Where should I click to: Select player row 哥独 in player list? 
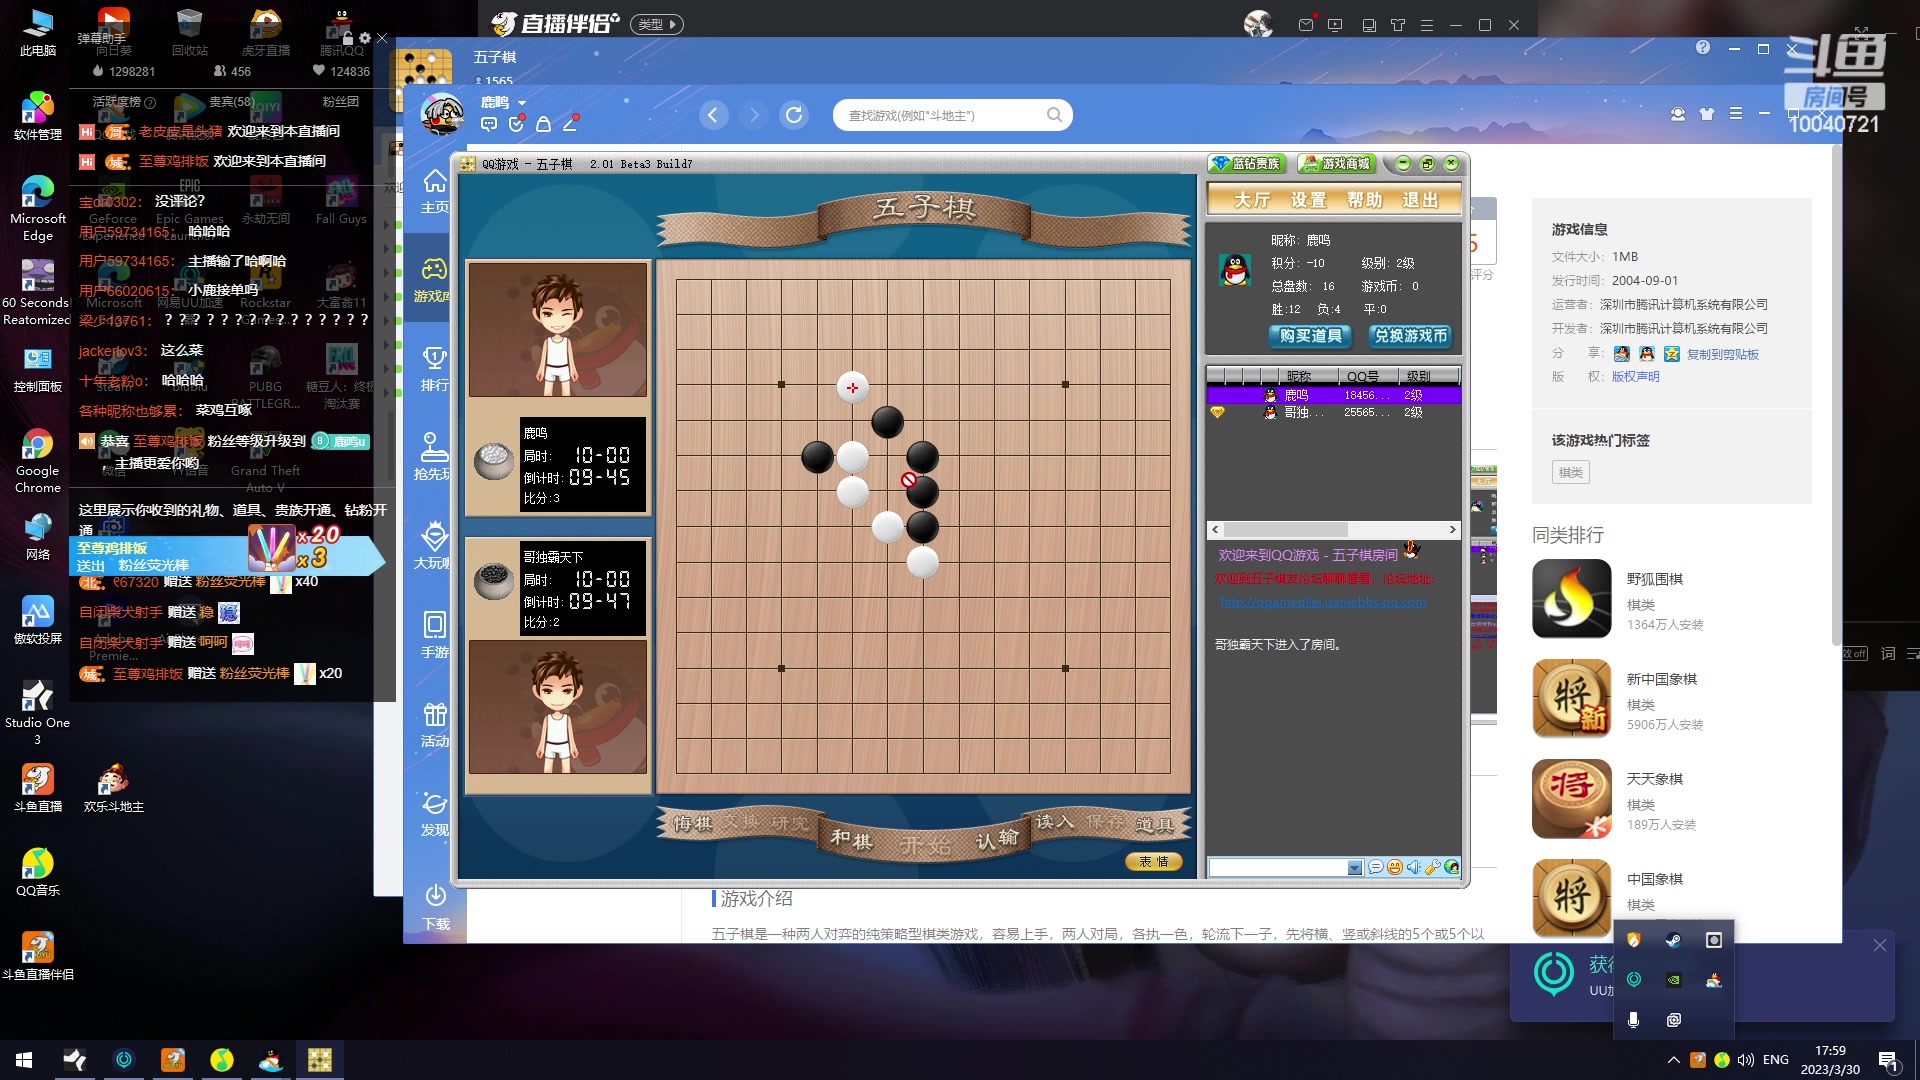click(x=1333, y=412)
